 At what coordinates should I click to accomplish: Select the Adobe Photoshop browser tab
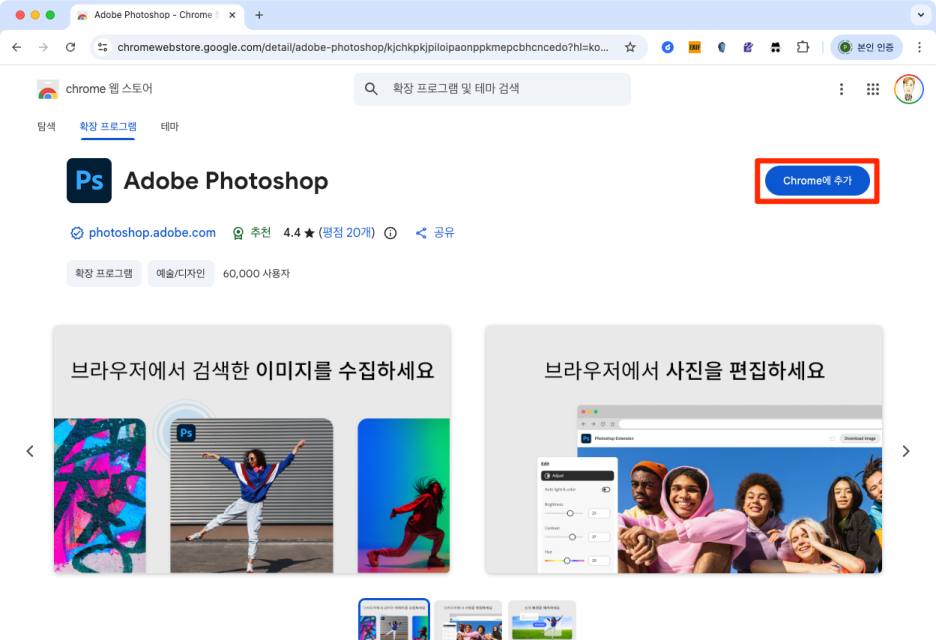pyautogui.click(x=156, y=15)
